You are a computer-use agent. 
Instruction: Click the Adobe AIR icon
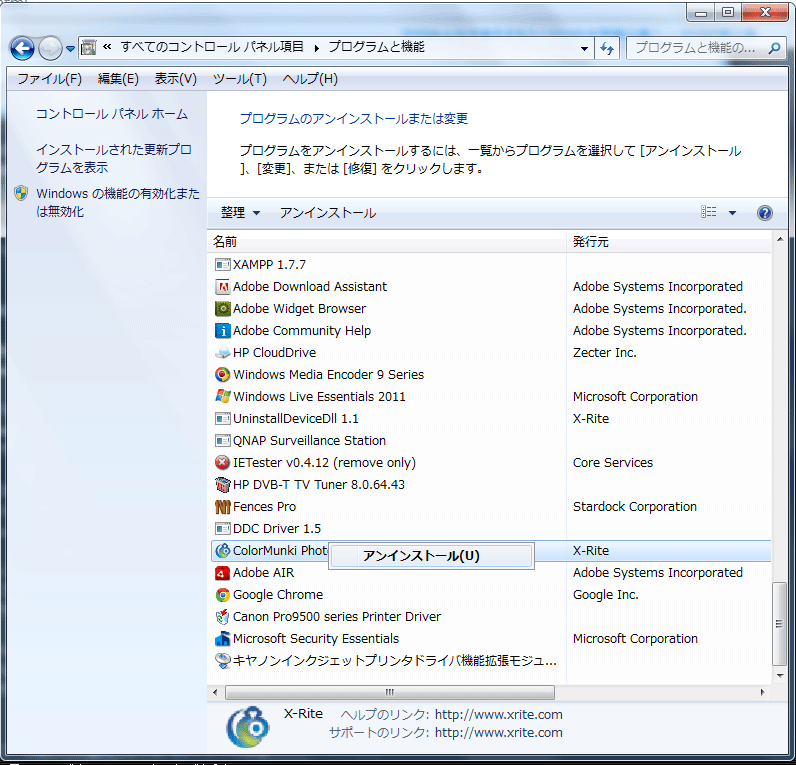pyautogui.click(x=222, y=573)
